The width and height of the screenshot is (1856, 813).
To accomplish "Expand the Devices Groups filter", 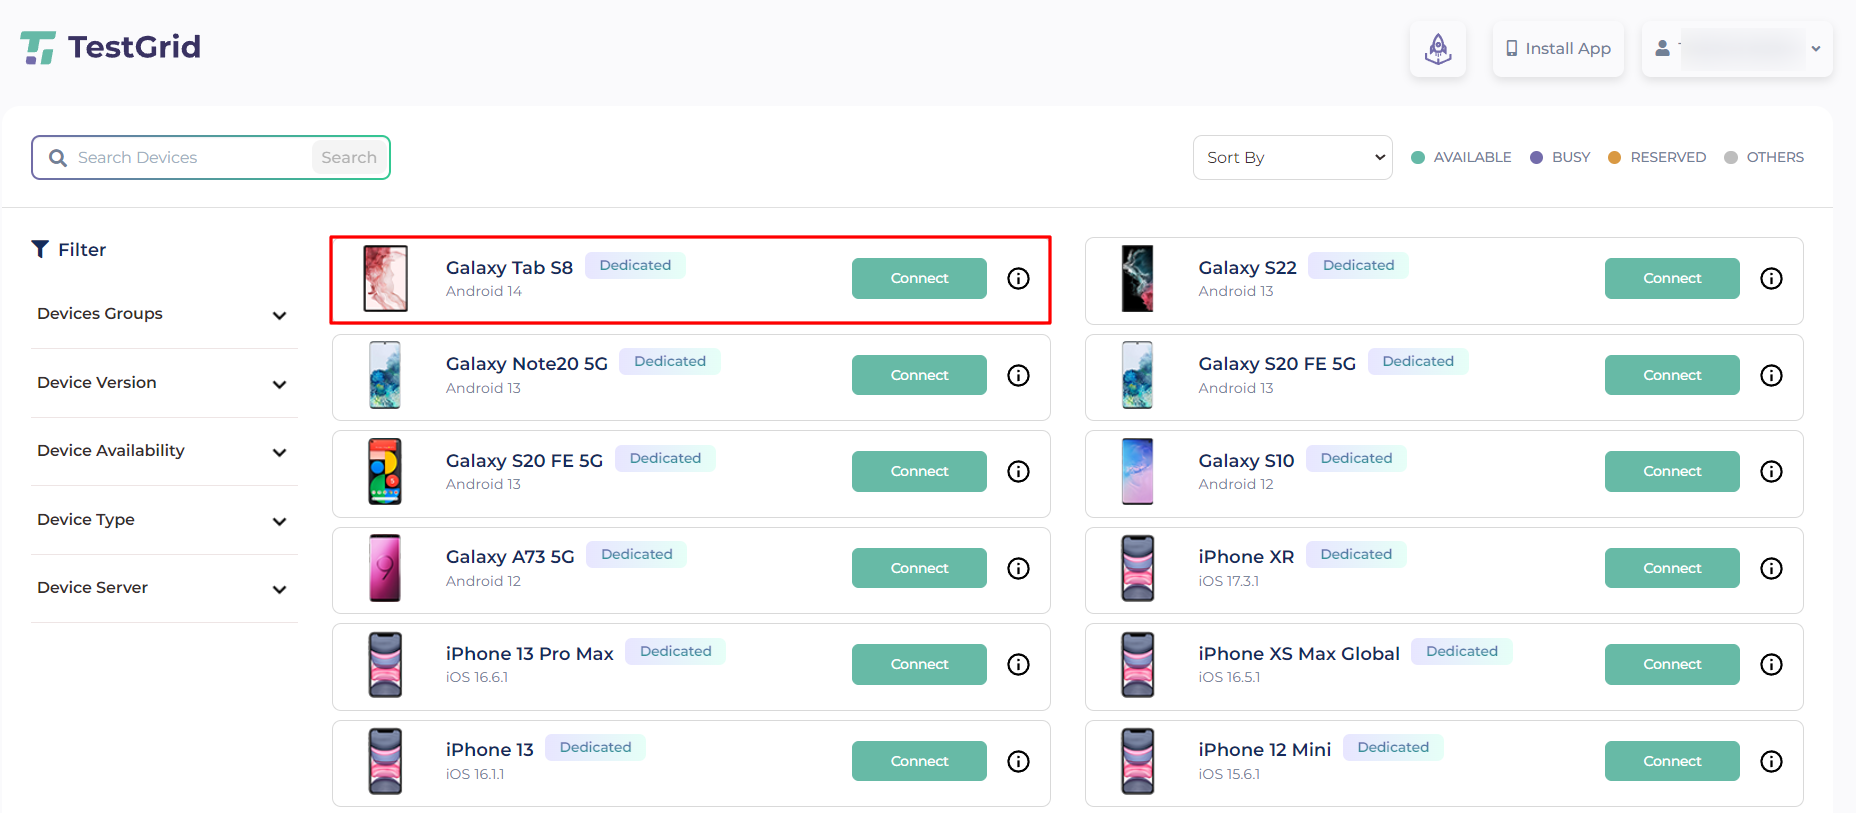I will point(163,314).
